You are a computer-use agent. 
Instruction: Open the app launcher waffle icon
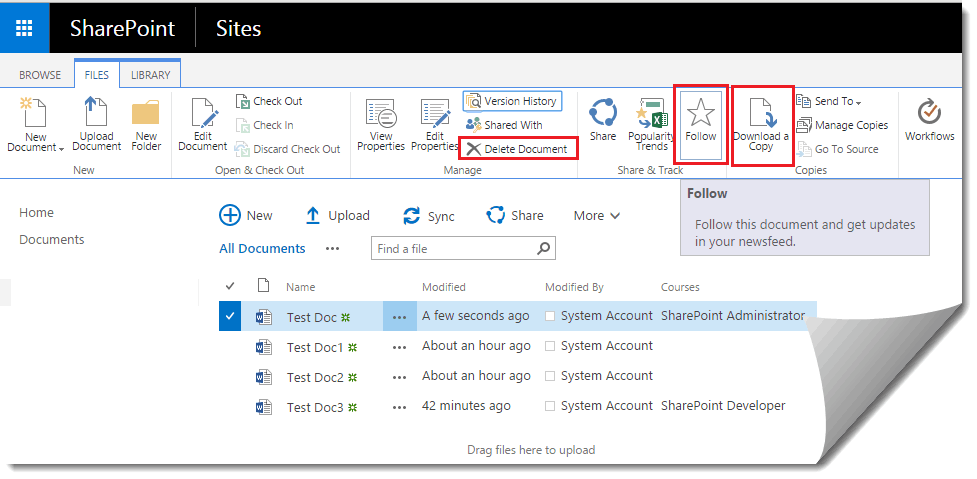tap(24, 27)
